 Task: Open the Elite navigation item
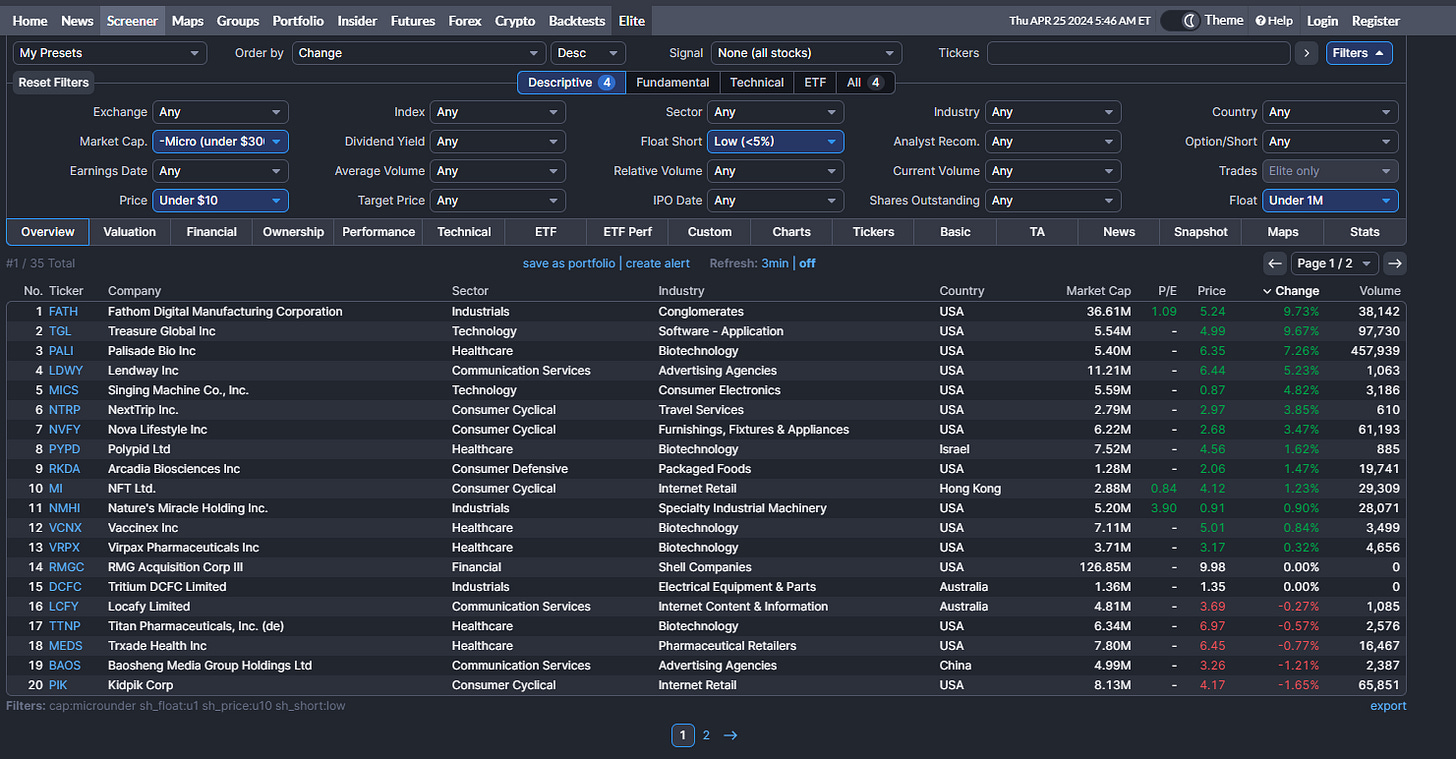click(632, 21)
